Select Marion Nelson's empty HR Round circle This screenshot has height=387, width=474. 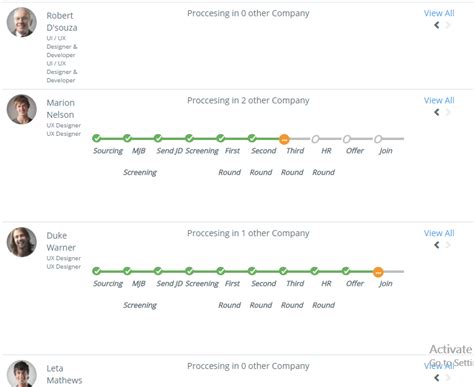pyautogui.click(x=315, y=139)
